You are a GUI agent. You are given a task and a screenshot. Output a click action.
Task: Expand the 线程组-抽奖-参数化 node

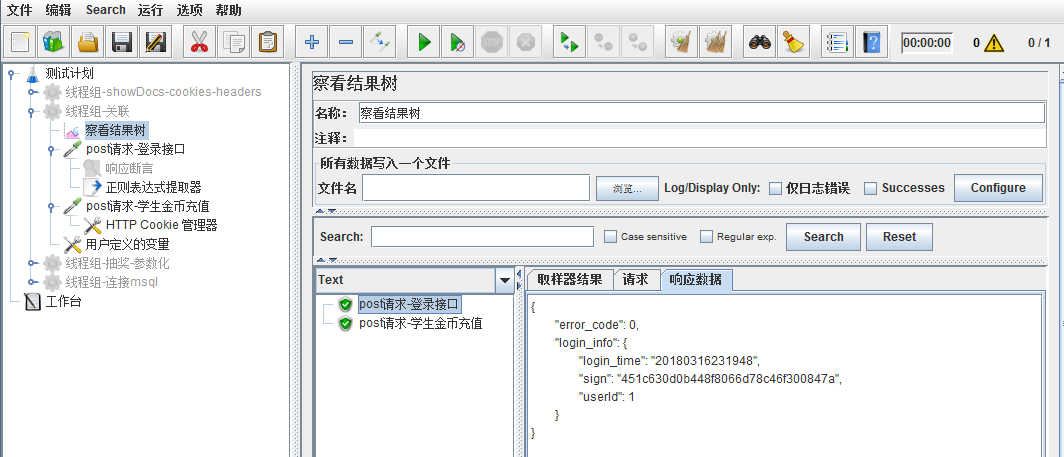(x=31, y=263)
